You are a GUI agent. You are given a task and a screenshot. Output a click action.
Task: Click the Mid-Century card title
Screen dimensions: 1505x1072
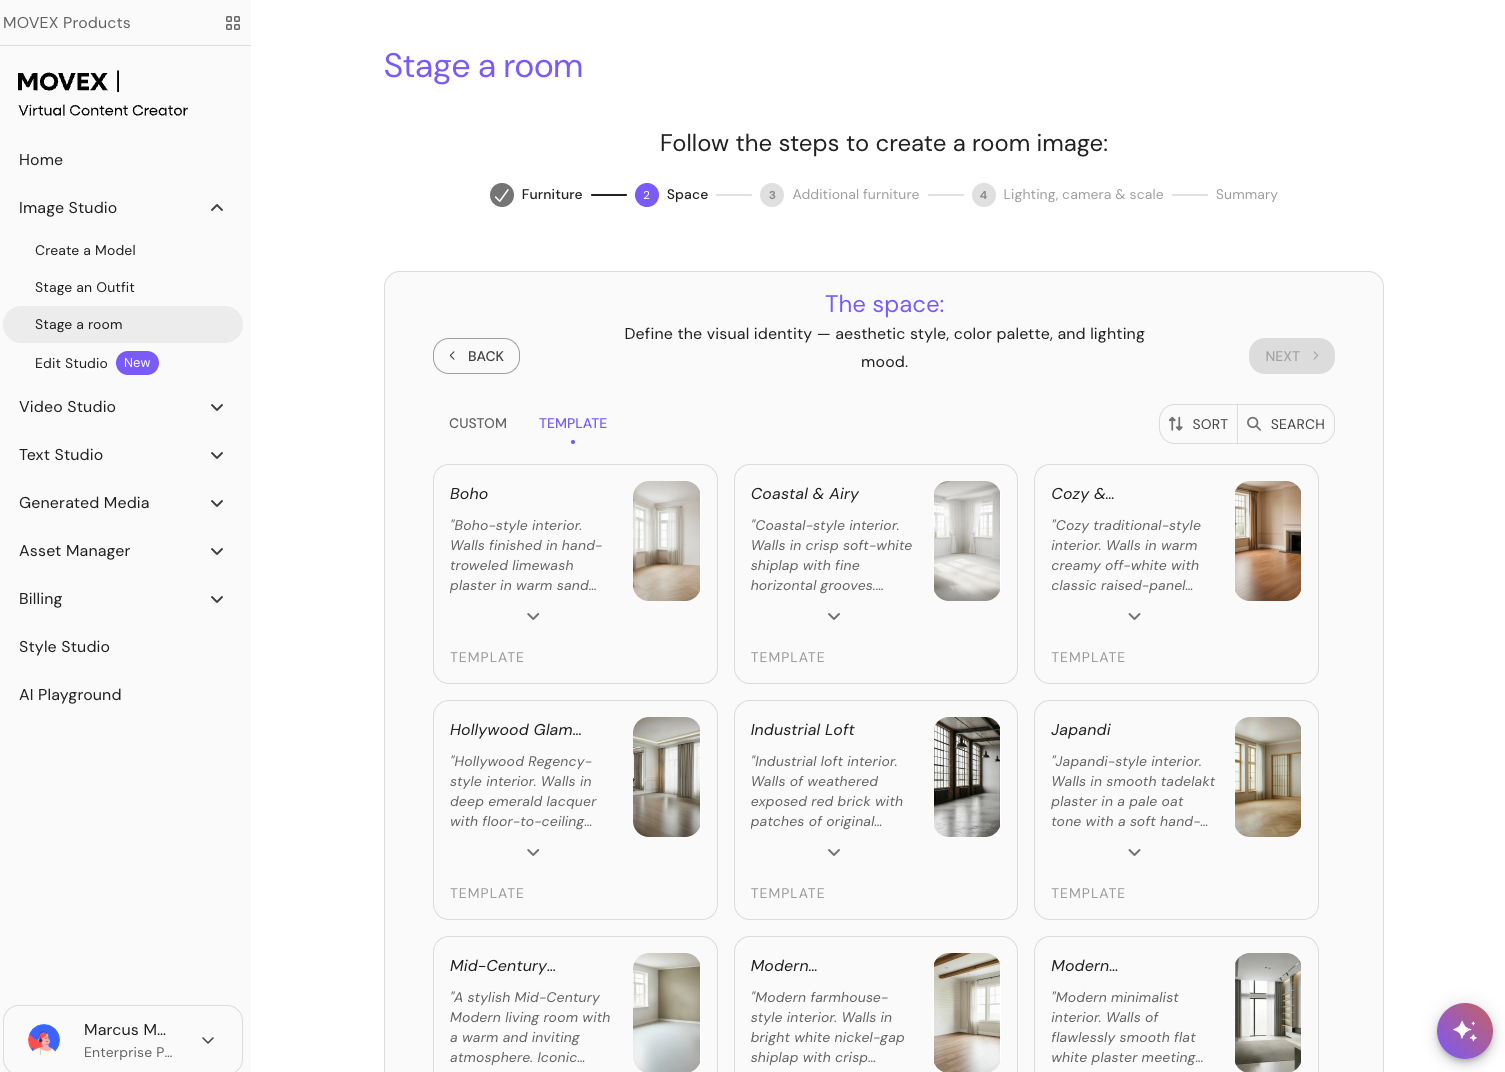(x=503, y=966)
